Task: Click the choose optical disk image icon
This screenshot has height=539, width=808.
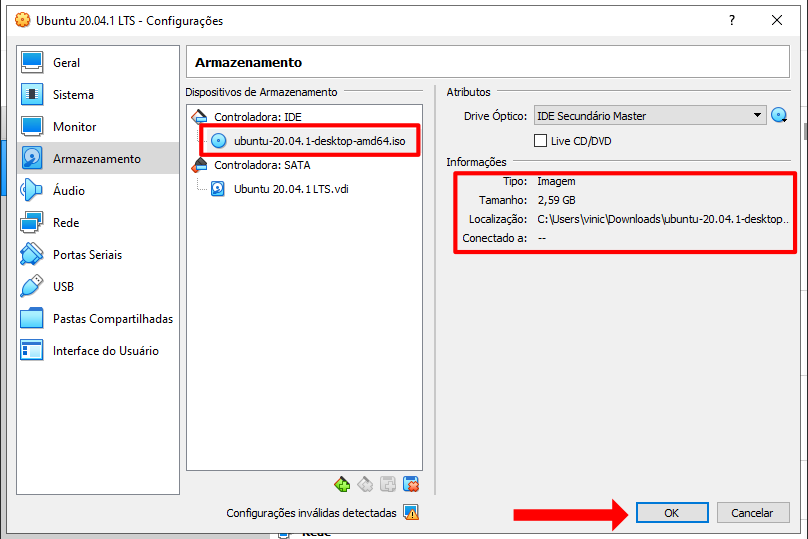Action: [779, 115]
